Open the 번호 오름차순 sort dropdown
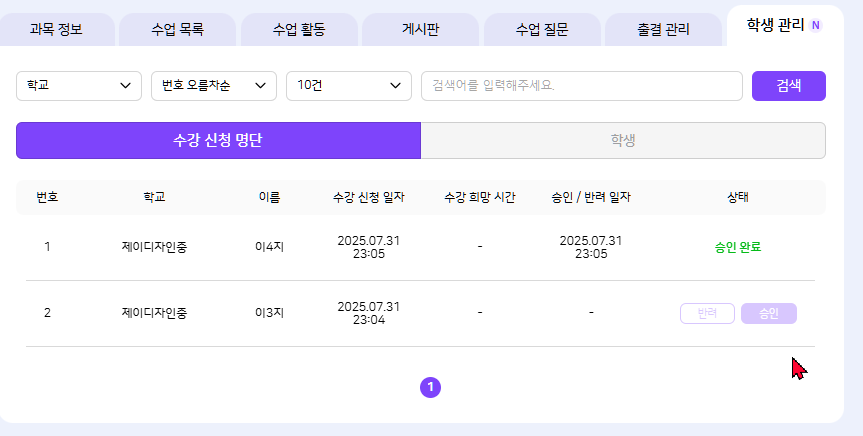The width and height of the screenshot is (863, 436). [x=213, y=86]
